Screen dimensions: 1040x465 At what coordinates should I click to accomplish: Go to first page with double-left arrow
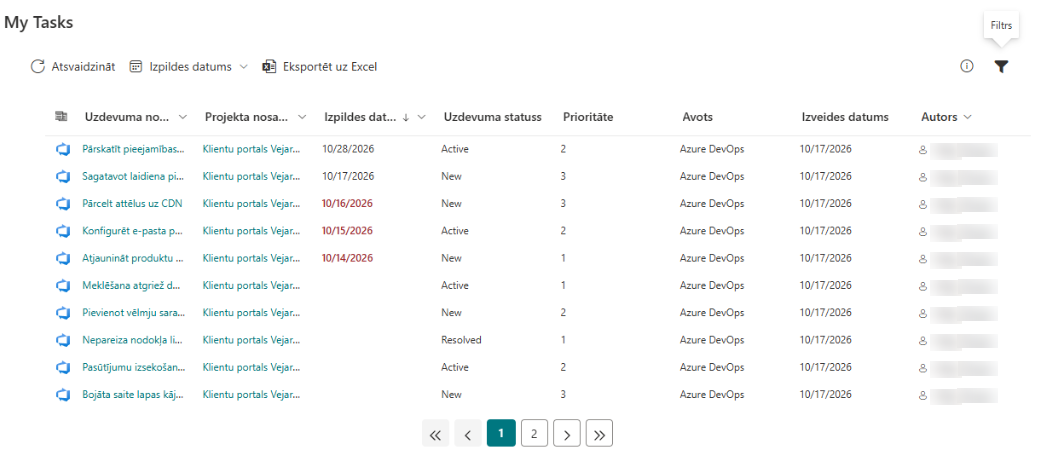(x=435, y=433)
